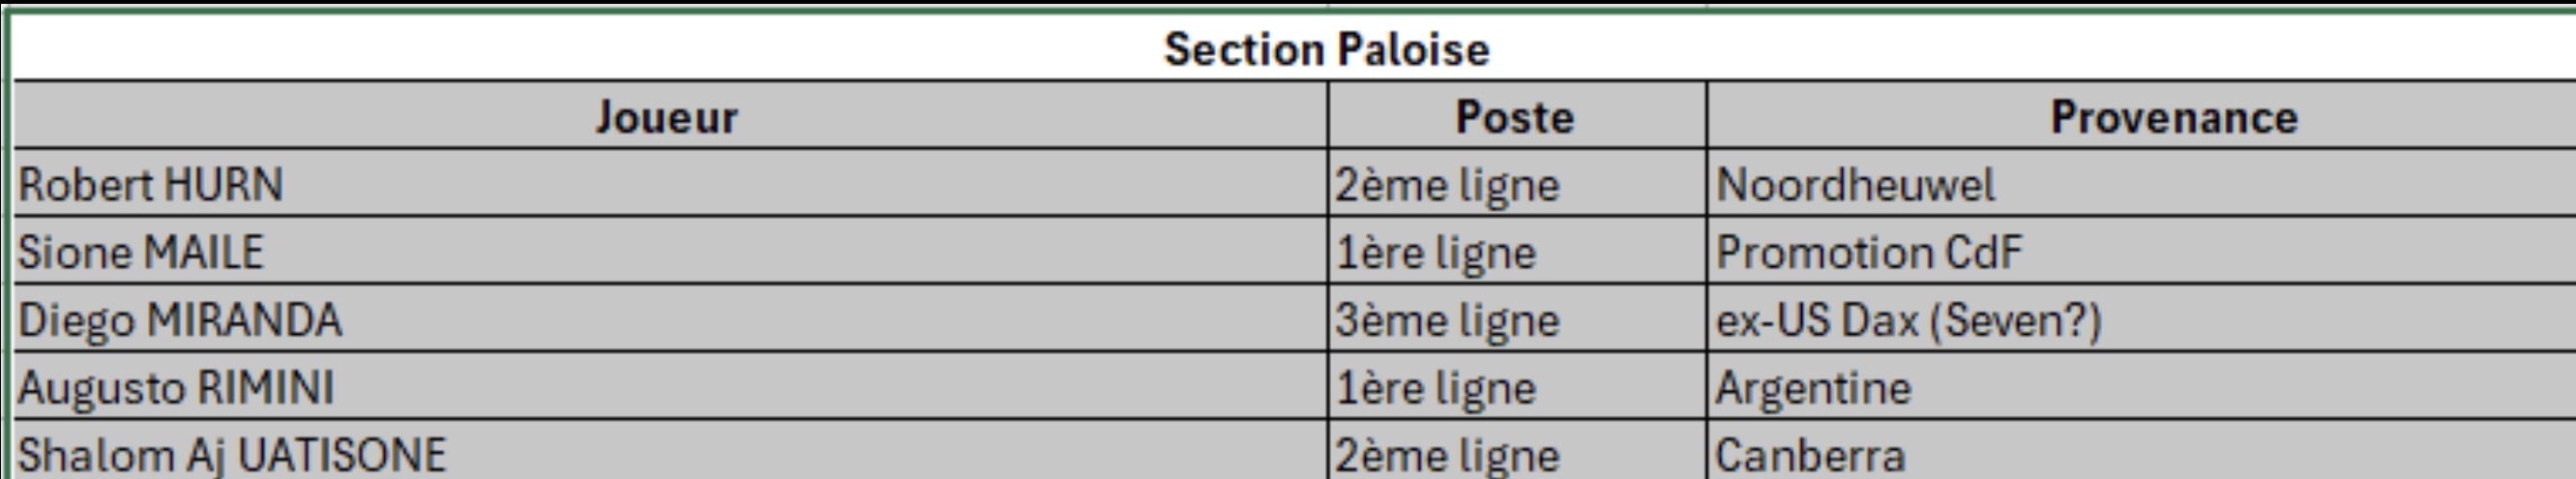Select the Section Paloise title cell
This screenshot has height=479, width=2576.
tap(1295, 47)
